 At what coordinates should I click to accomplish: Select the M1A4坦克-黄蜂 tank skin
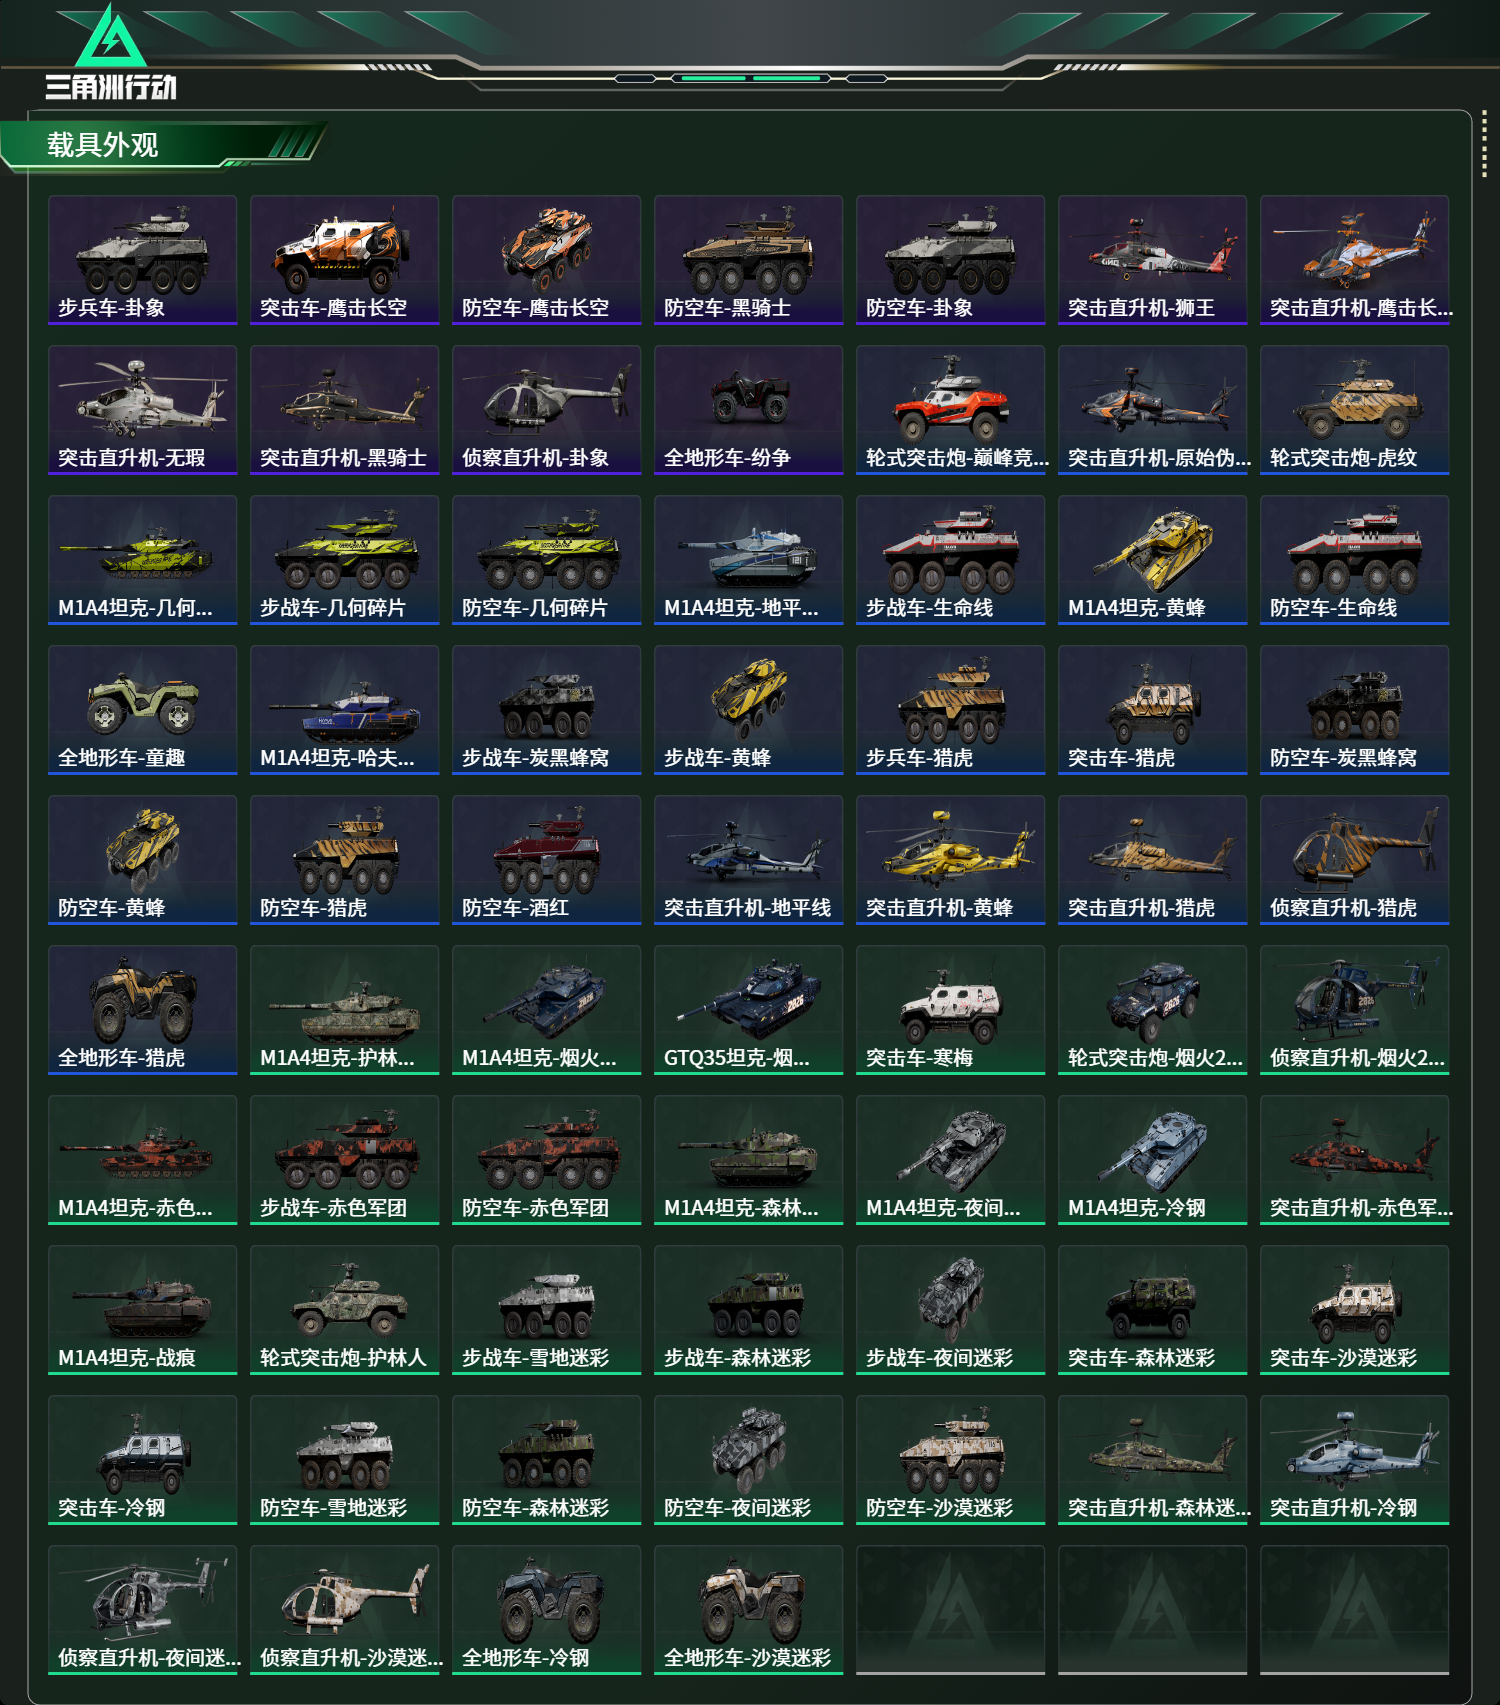(x=1152, y=560)
